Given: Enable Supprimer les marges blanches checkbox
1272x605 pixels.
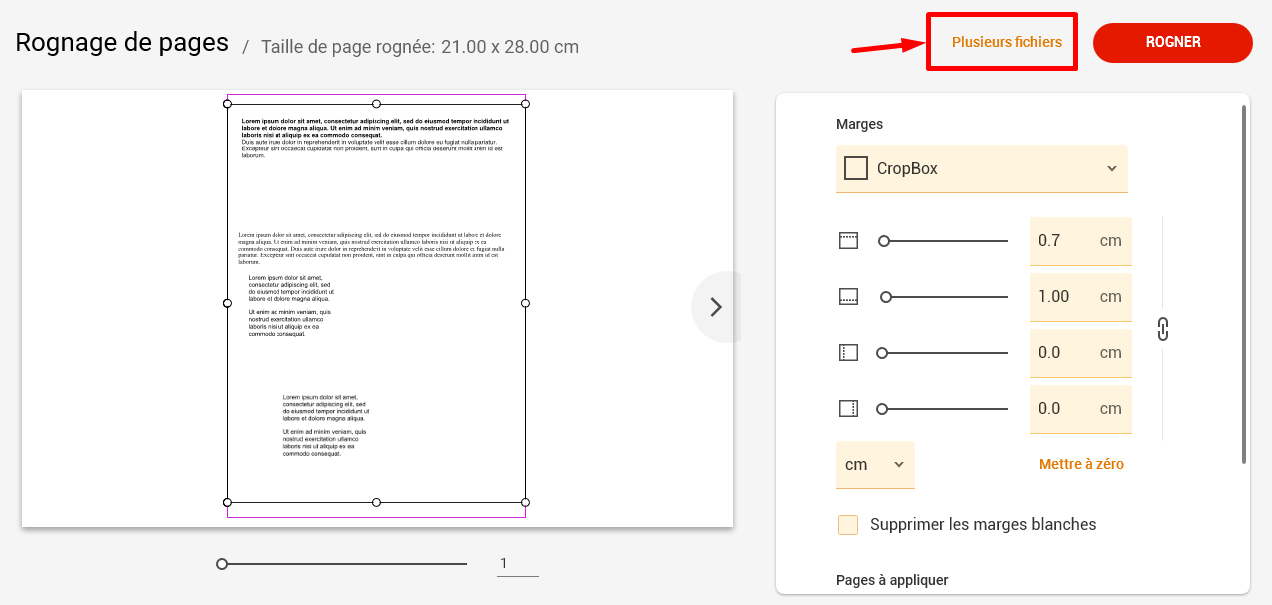Looking at the screenshot, I should pyautogui.click(x=848, y=525).
